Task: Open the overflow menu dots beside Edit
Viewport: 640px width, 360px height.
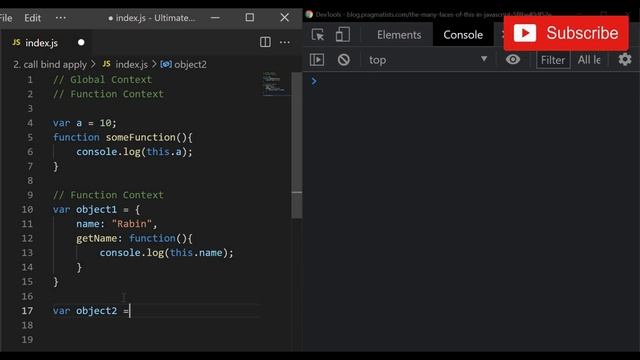Action: tap(60, 18)
